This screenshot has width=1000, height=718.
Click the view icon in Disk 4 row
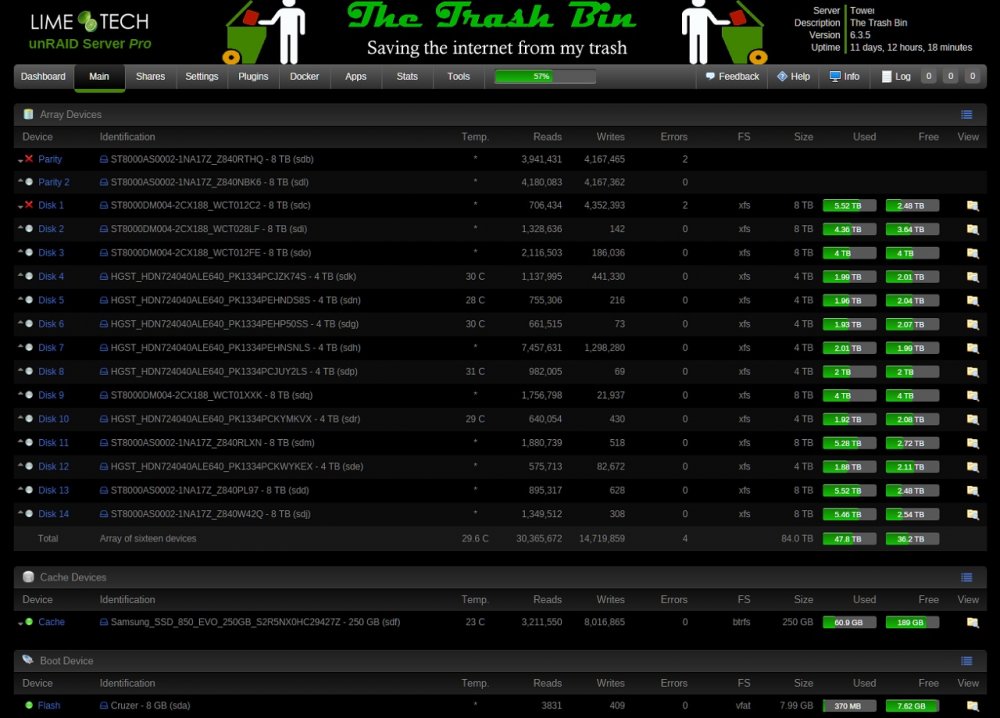(972, 277)
